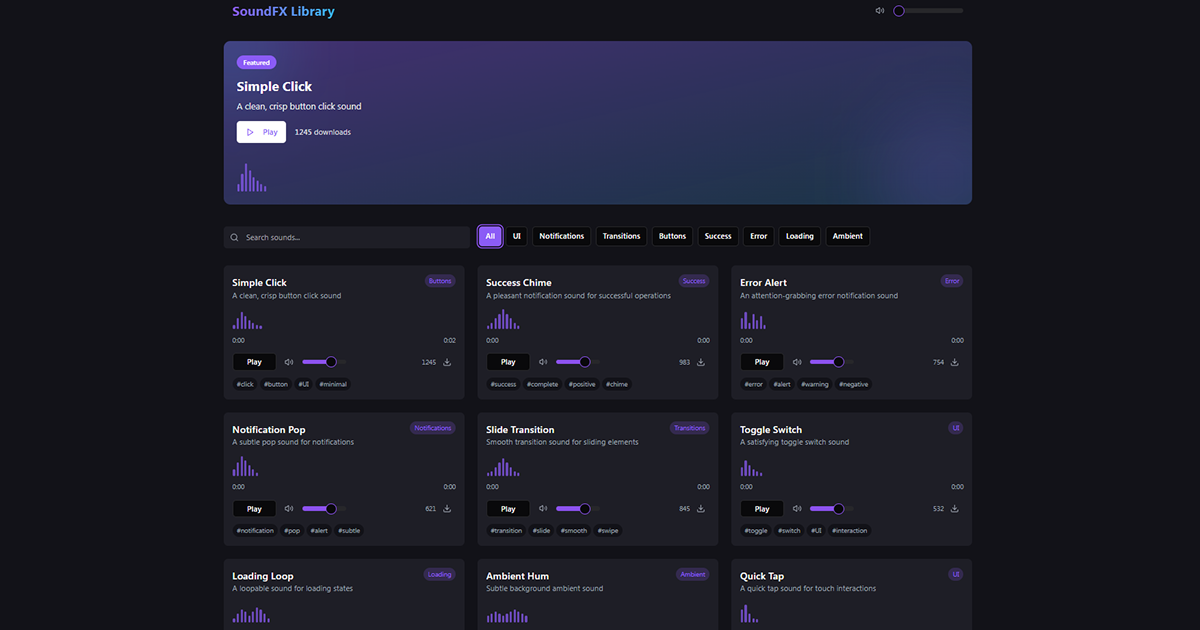Filter by Buttons category
The height and width of the screenshot is (630, 1200).
coord(672,236)
